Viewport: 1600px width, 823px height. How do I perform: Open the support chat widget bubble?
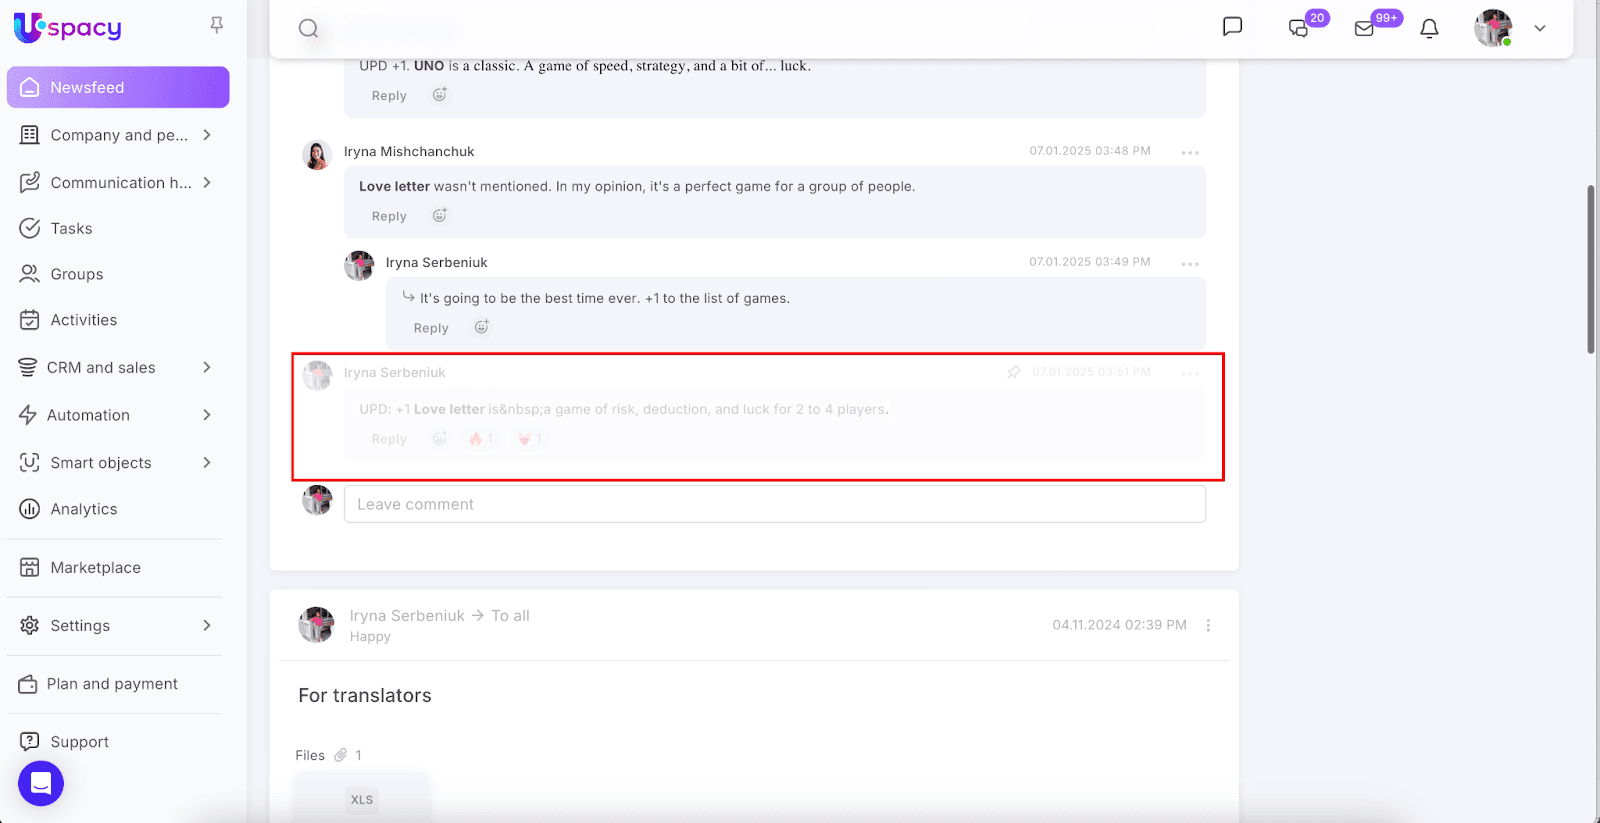click(x=41, y=783)
